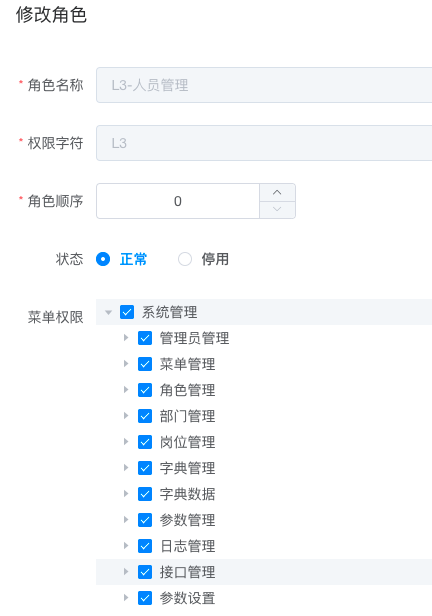Click the 角色顺序 form label
This screenshot has height=616, width=432.
tap(55, 201)
